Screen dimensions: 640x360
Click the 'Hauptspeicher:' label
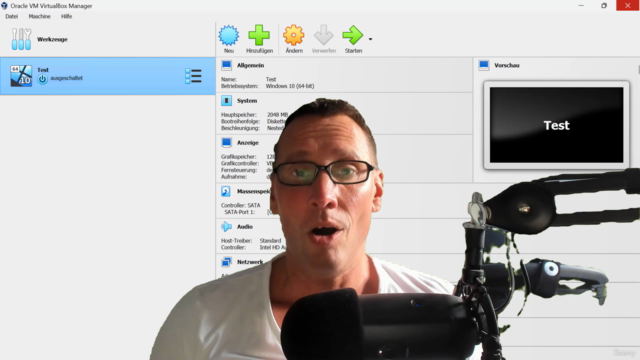click(239, 115)
